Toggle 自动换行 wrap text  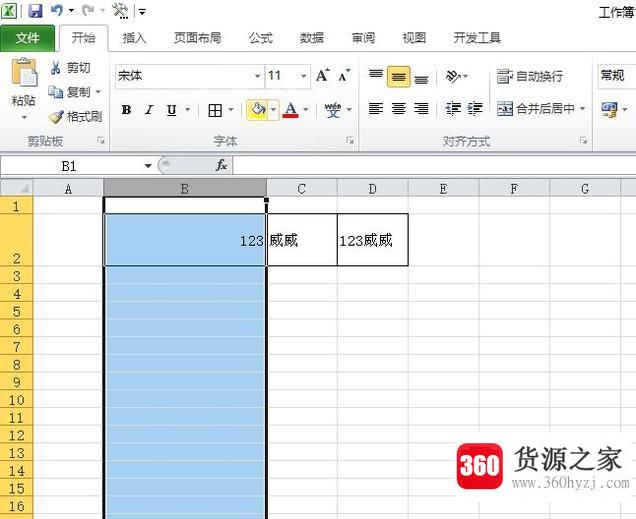530,76
